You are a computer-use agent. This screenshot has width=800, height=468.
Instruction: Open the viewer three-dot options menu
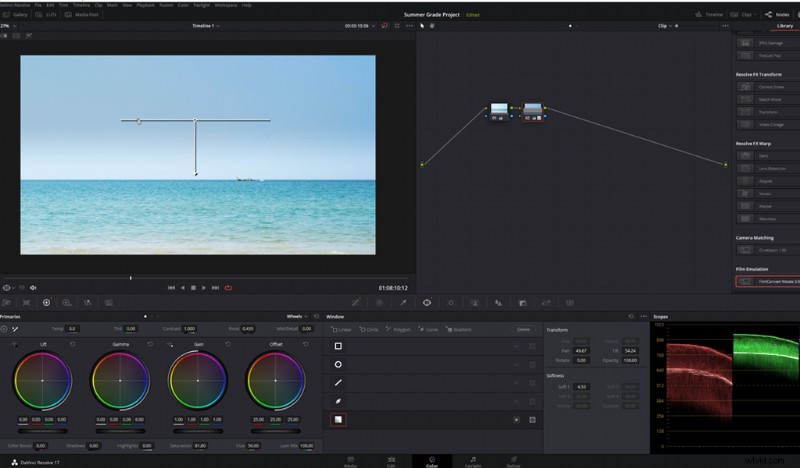(409, 26)
